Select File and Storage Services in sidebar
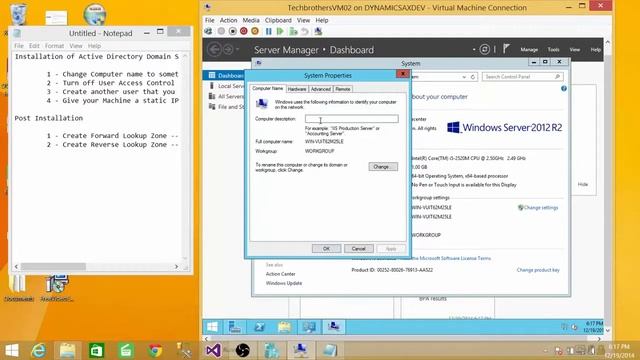 (227, 107)
